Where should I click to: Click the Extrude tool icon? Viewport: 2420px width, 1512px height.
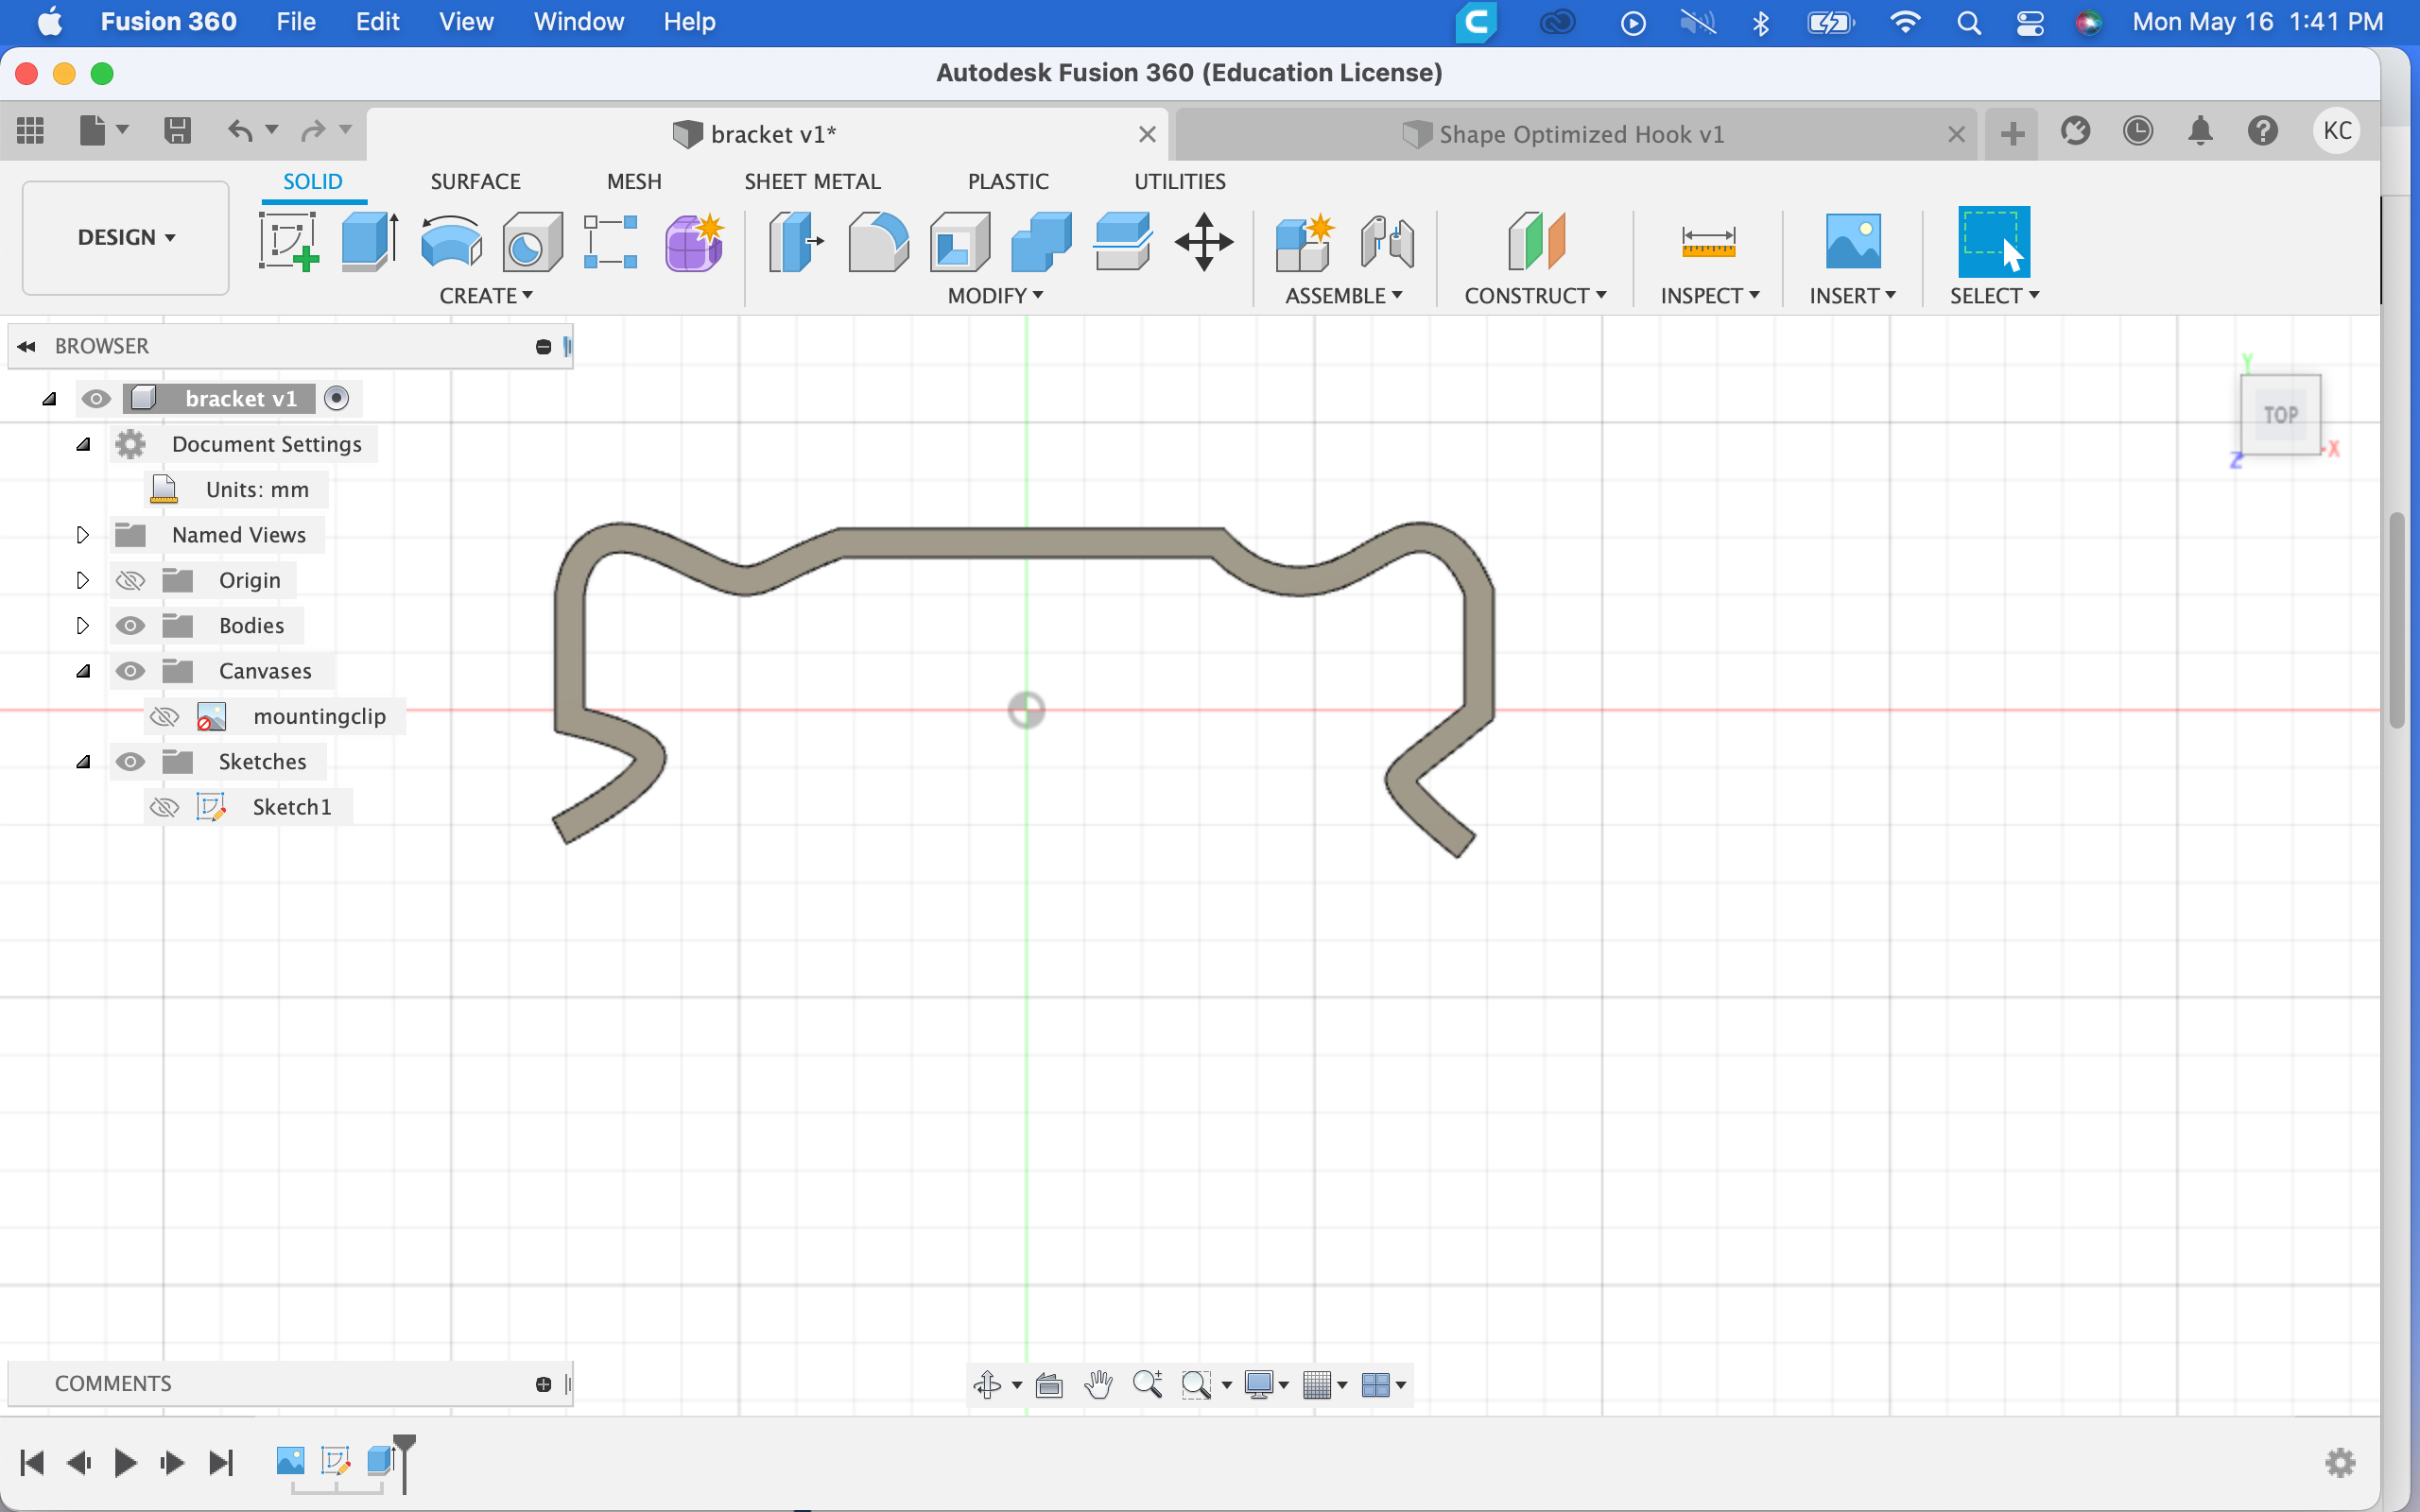(x=369, y=241)
